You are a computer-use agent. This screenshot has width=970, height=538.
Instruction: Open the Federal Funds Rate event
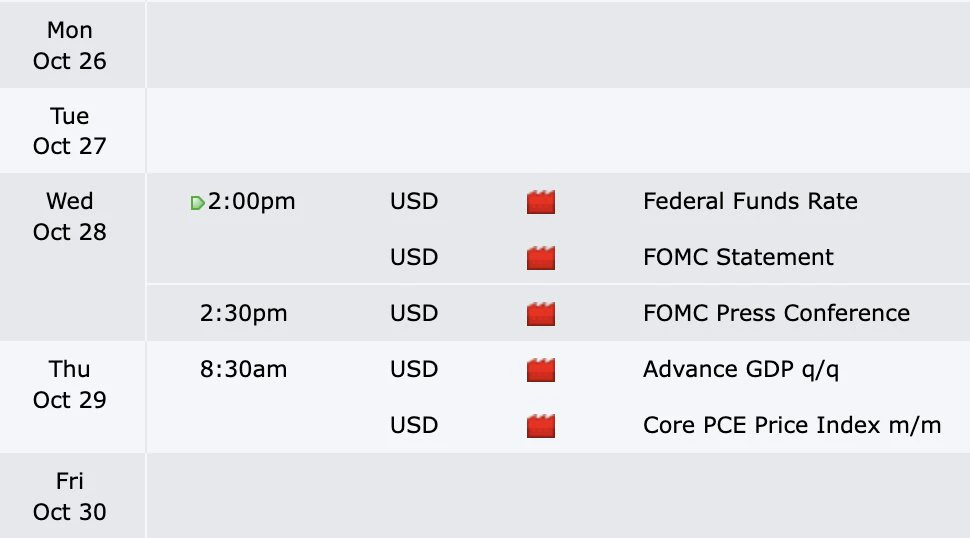750,201
